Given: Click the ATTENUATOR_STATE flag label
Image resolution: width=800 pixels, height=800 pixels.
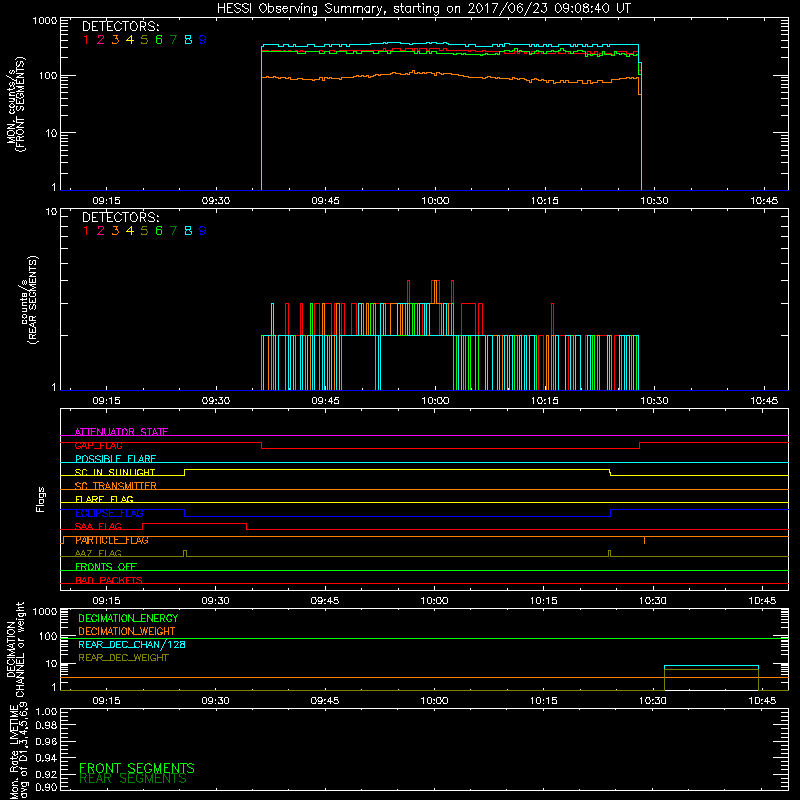Looking at the screenshot, I should [x=121, y=432].
